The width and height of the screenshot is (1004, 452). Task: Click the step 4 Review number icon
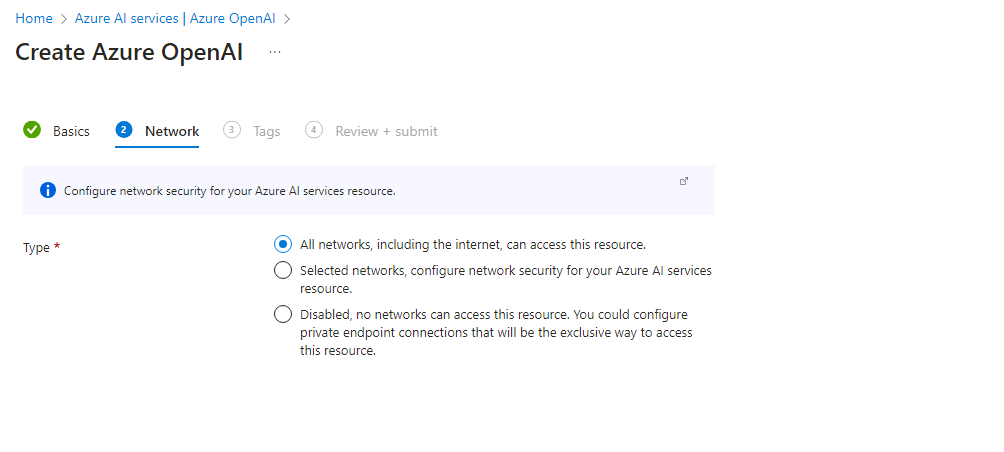pos(314,130)
